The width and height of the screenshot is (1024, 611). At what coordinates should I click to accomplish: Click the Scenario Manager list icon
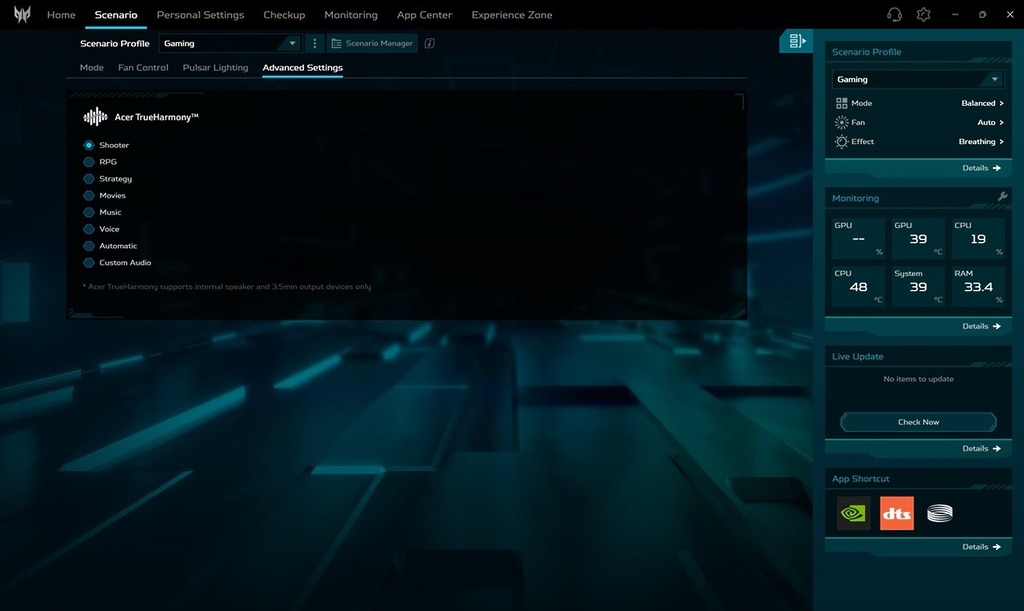click(336, 43)
